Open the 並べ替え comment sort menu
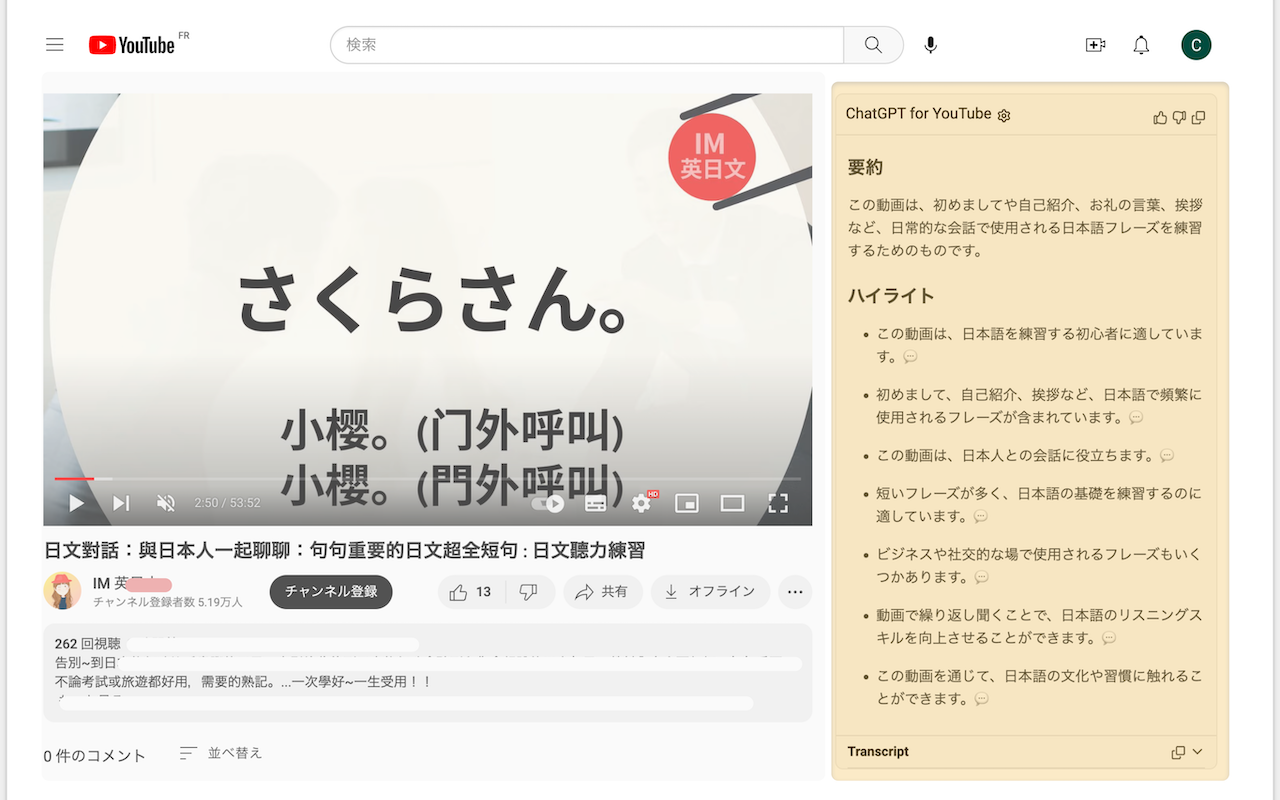Screen dimensions: 1280x800 221,753
